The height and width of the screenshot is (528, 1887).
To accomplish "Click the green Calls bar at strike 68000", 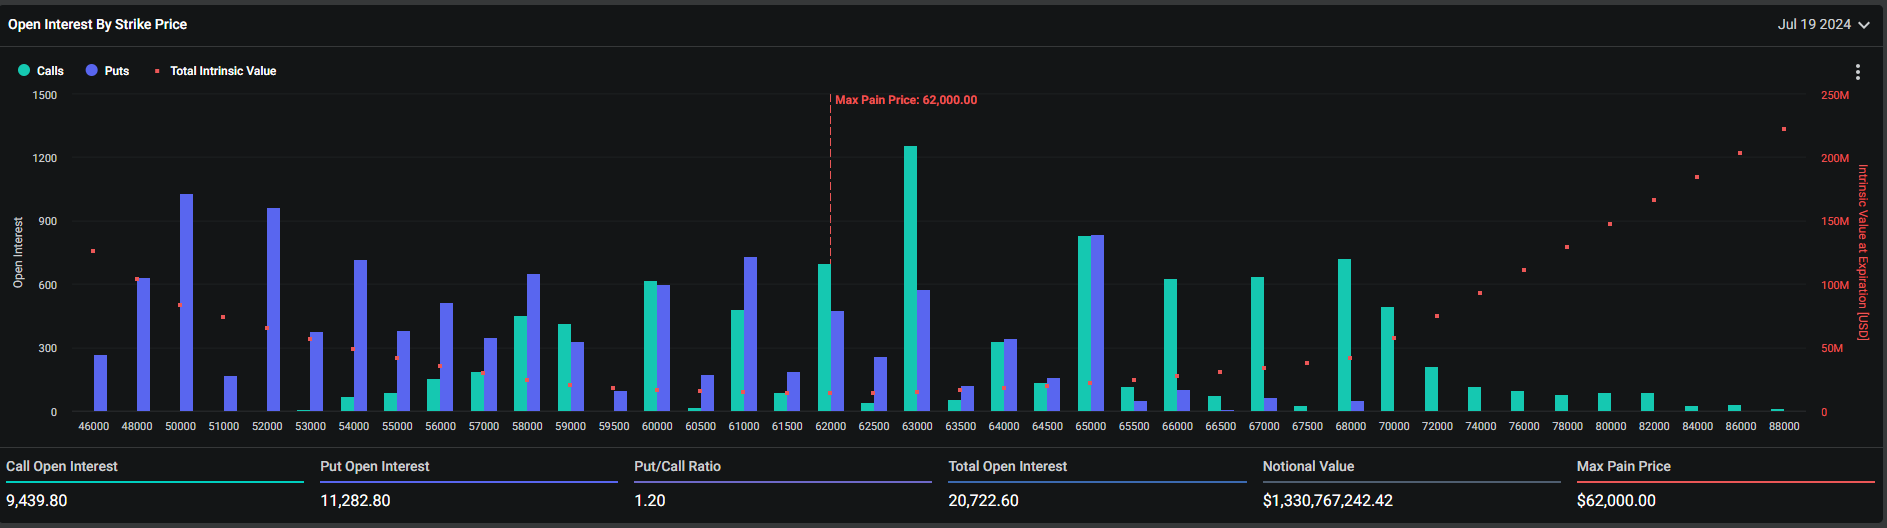I will tap(1344, 335).
